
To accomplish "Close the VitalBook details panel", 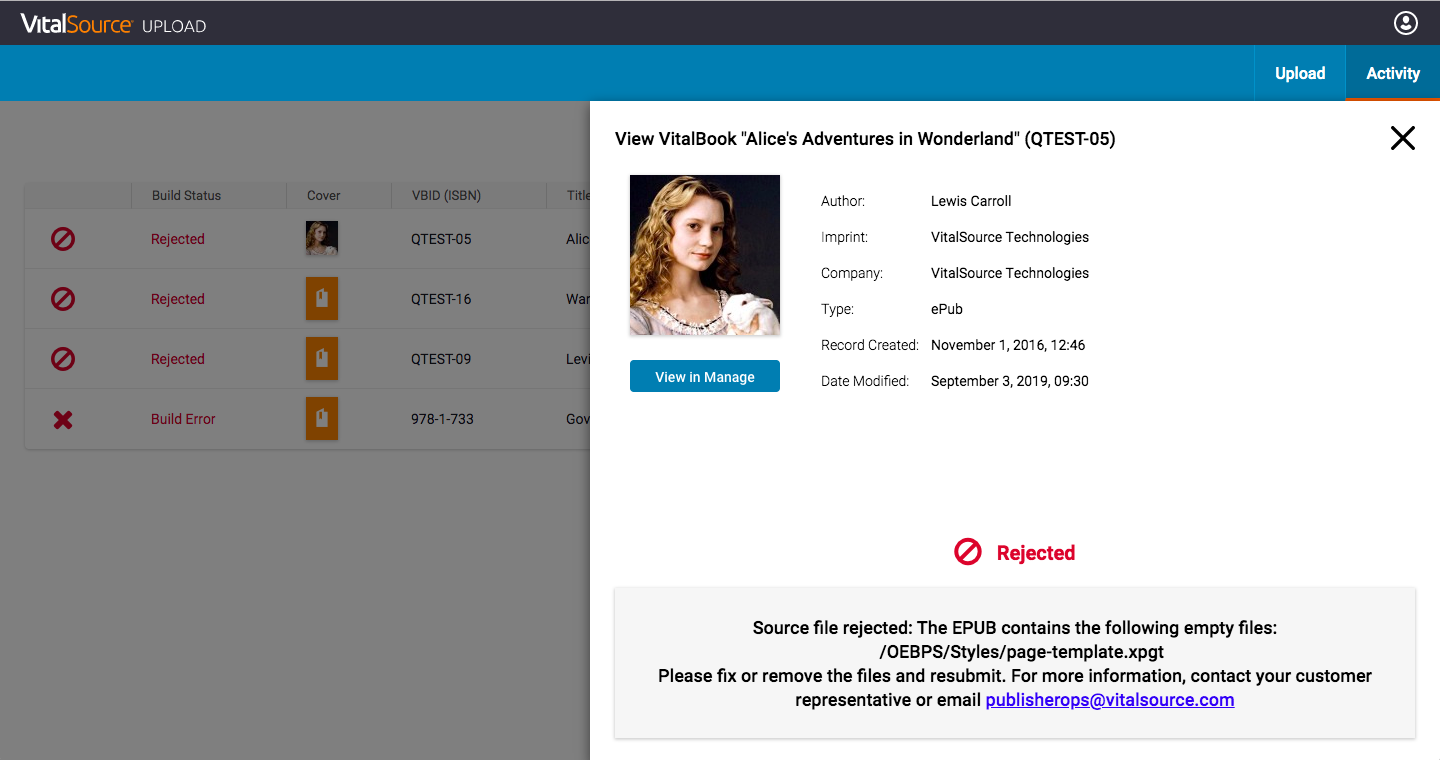I will pos(1403,138).
